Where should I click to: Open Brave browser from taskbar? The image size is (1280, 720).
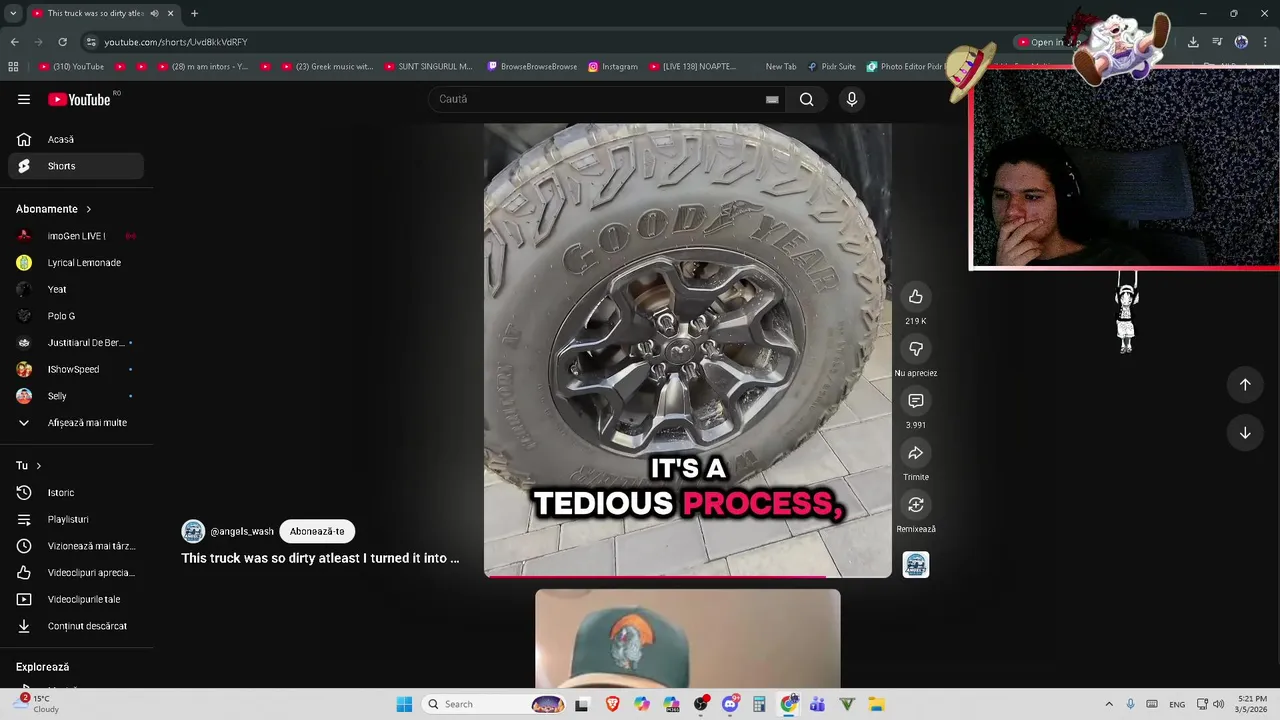(612, 704)
